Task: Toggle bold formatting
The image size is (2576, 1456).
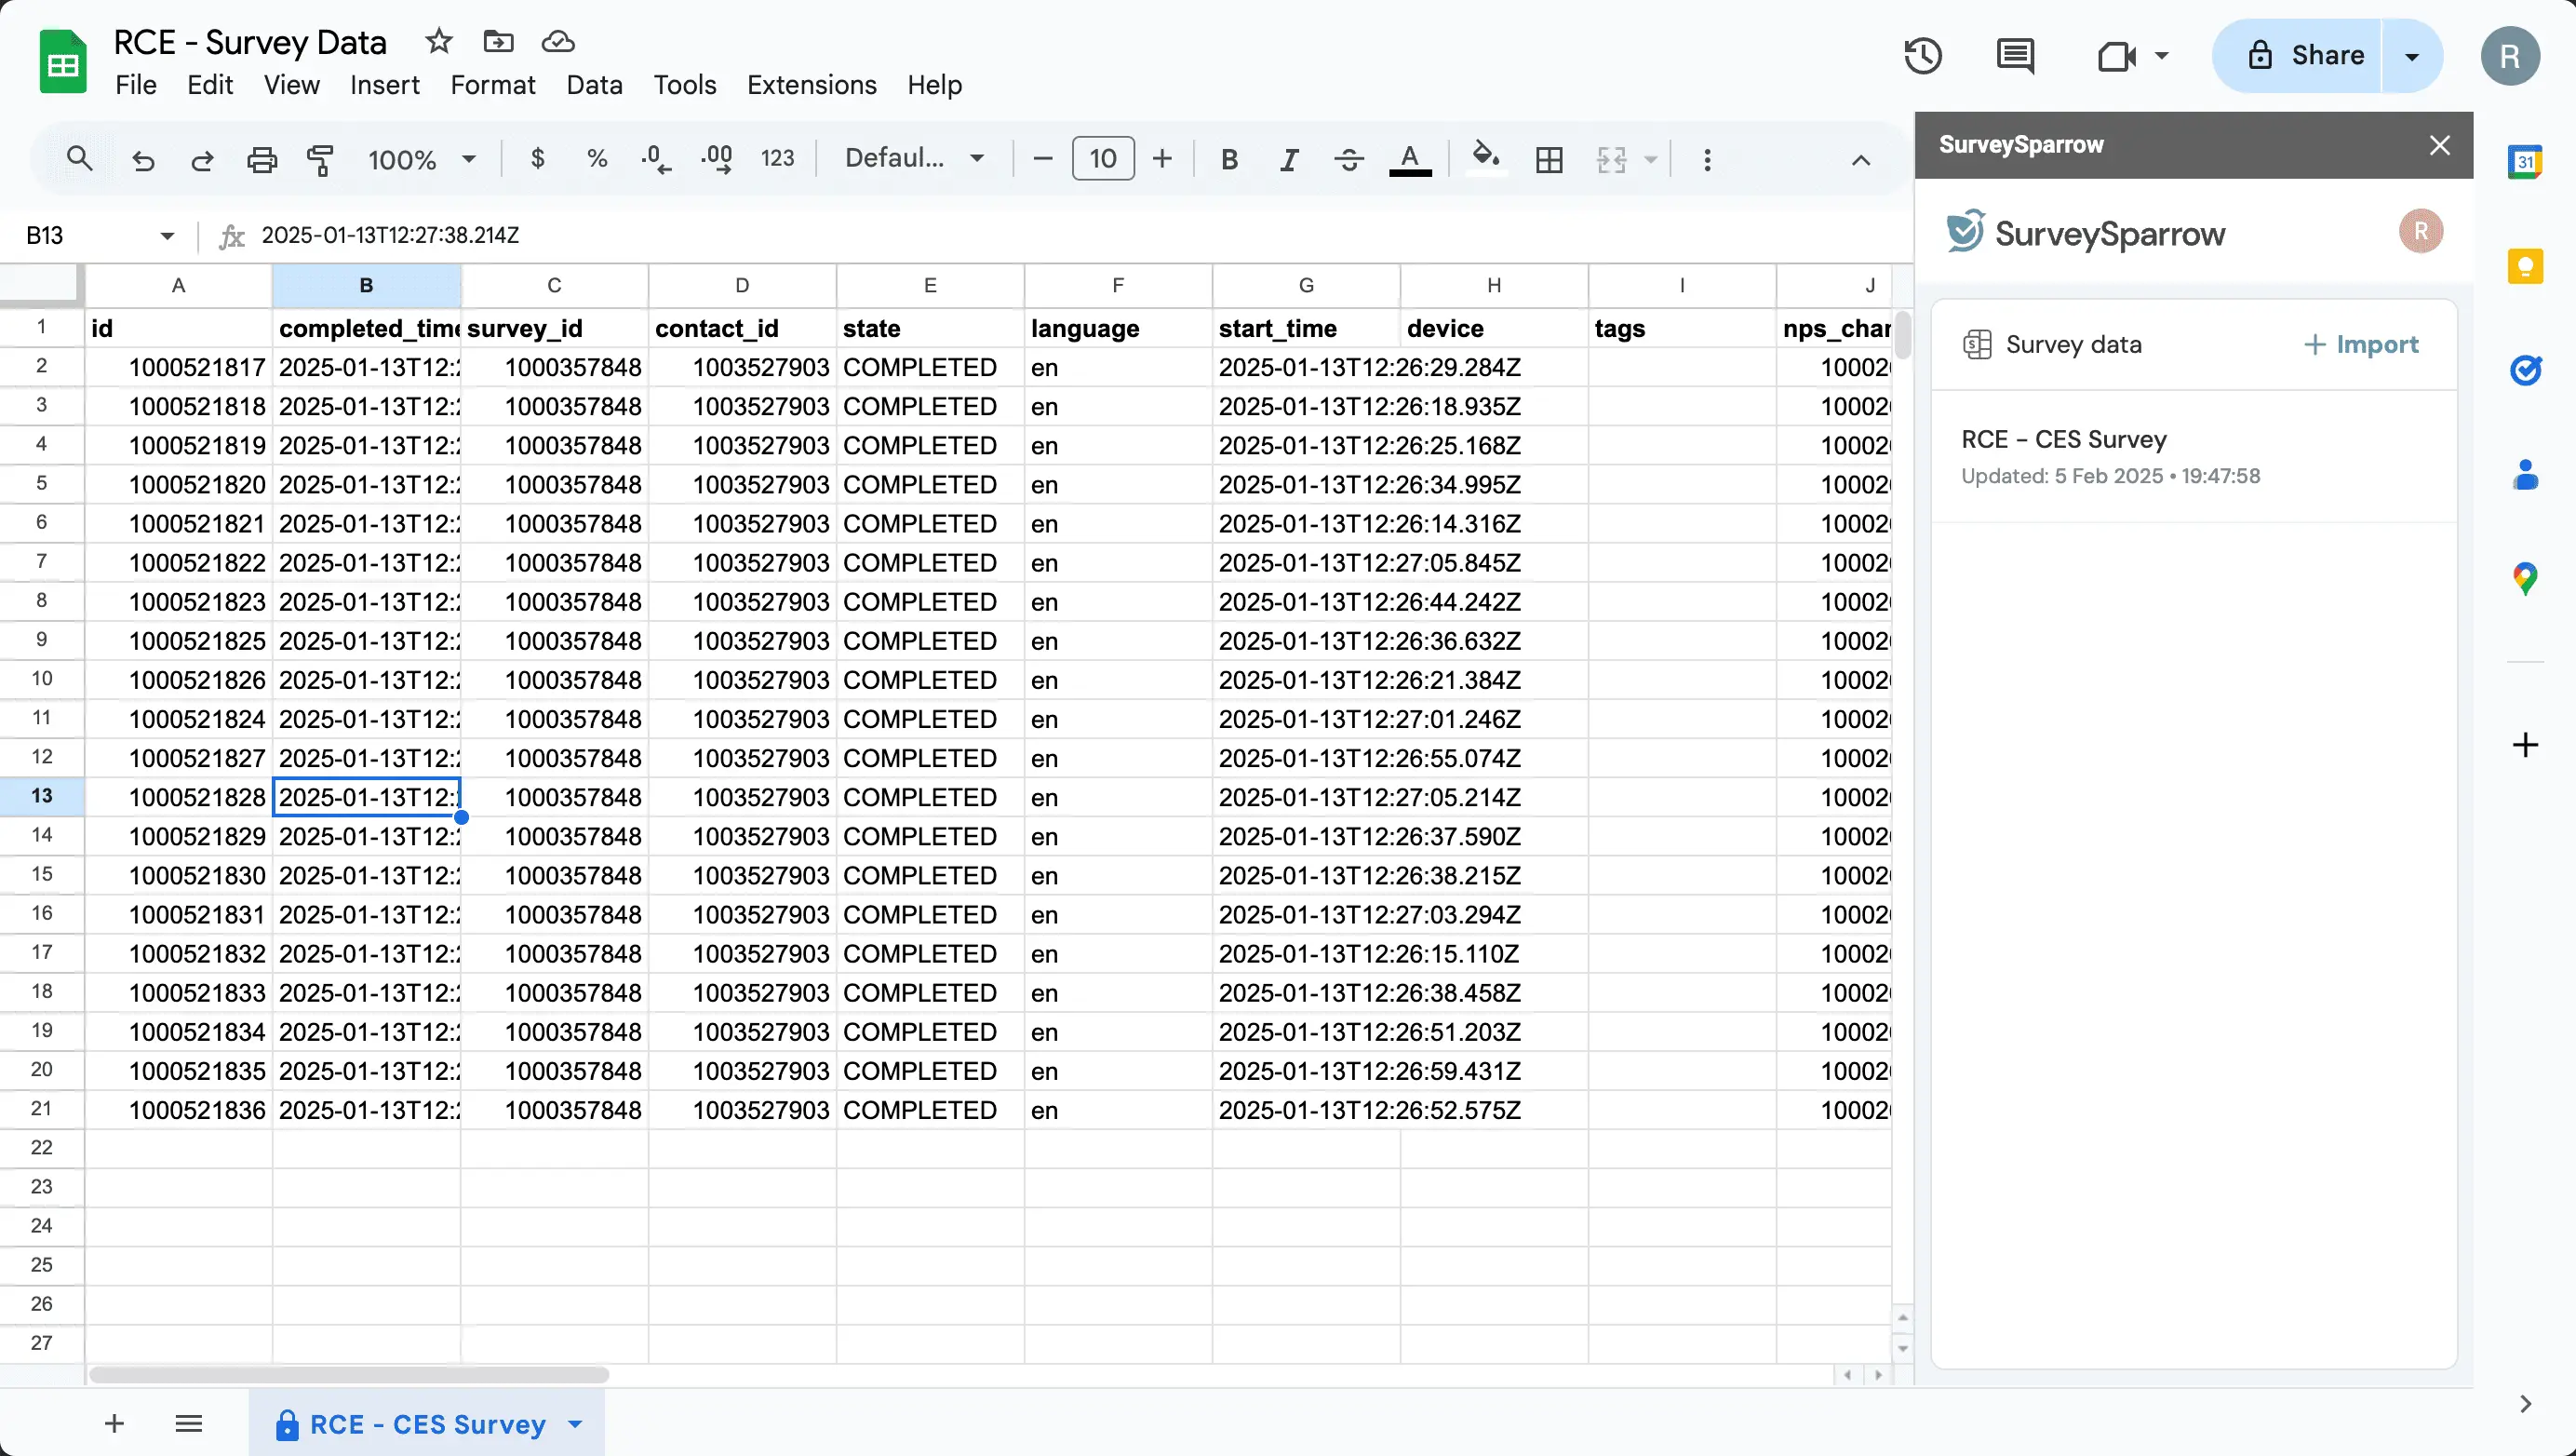Action: 1229,158
